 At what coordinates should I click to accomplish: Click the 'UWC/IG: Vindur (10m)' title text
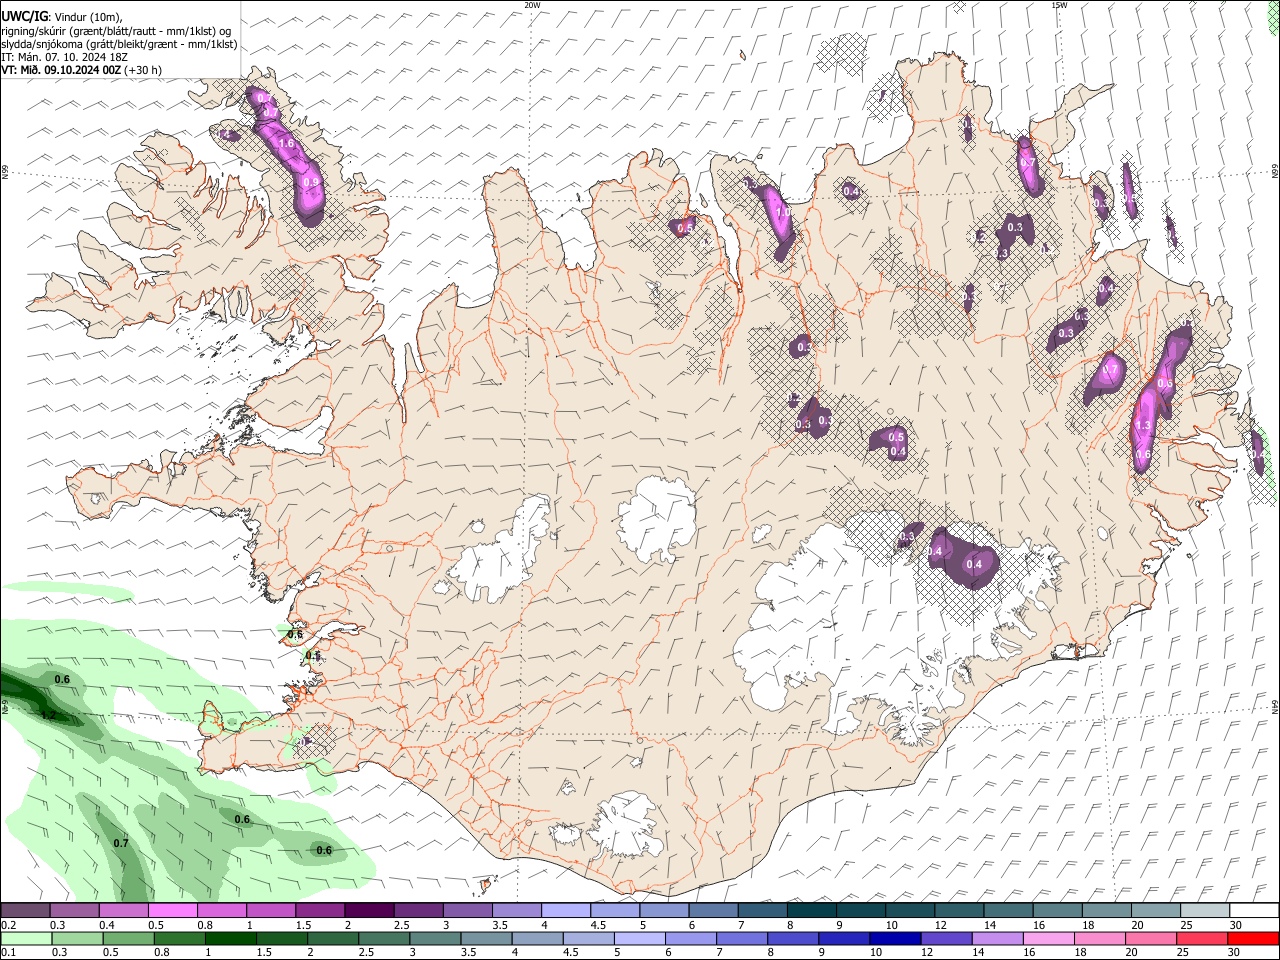[x=60, y=16]
